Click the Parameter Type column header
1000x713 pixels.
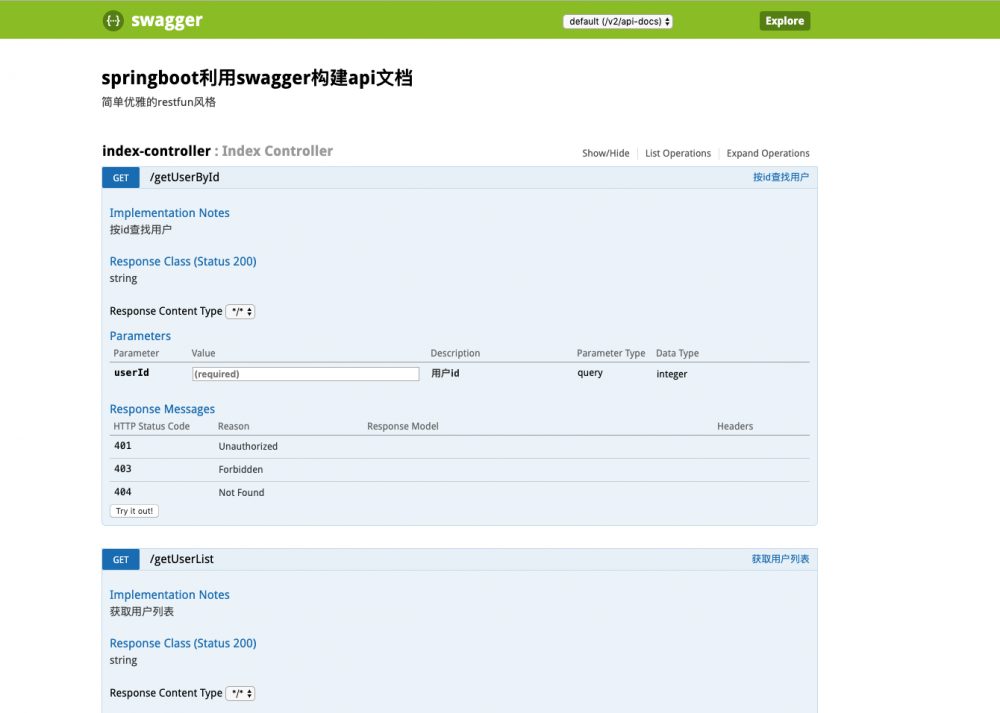click(x=611, y=353)
